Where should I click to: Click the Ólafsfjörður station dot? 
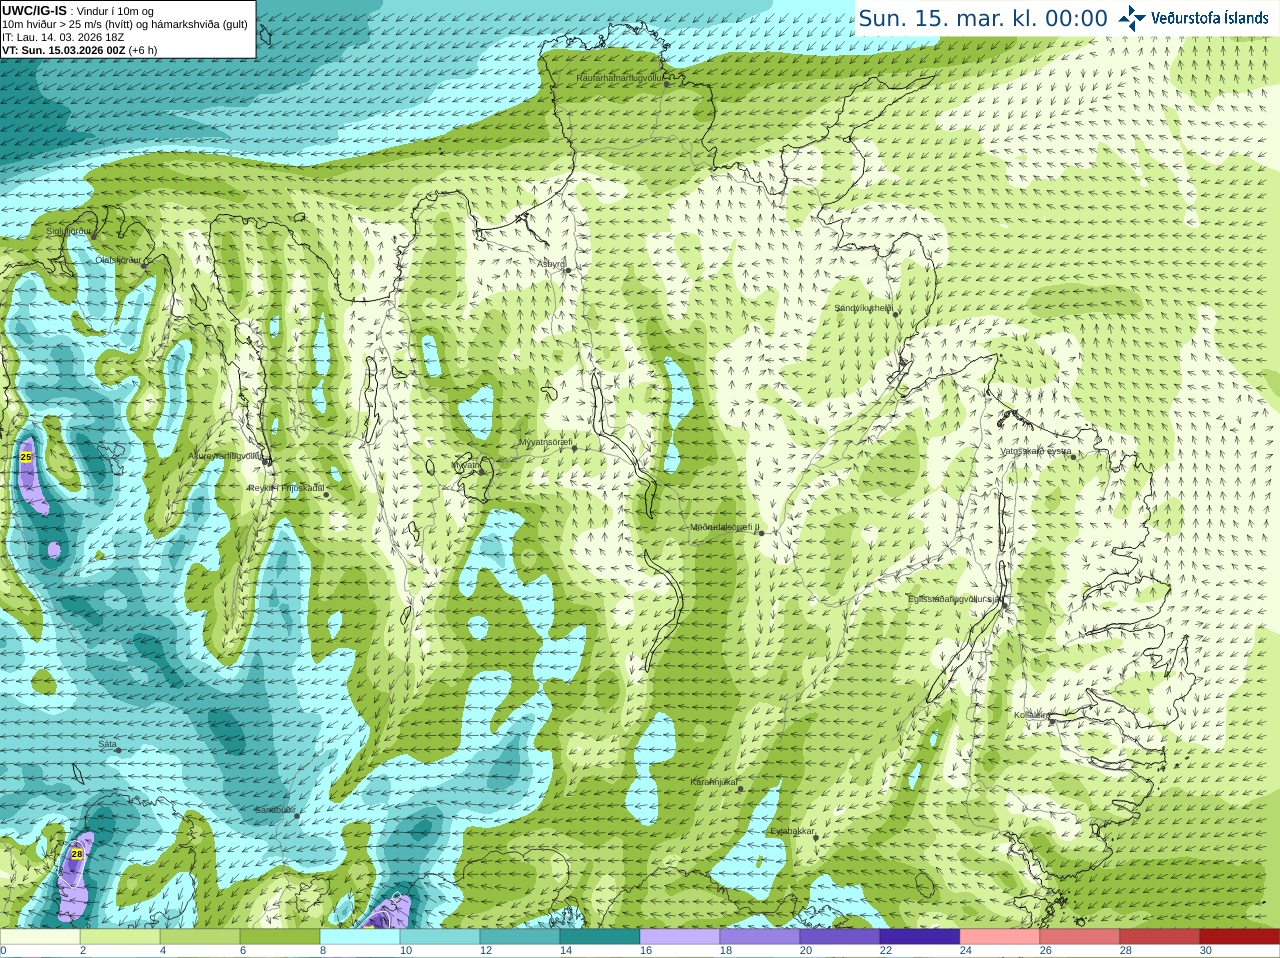(x=145, y=266)
